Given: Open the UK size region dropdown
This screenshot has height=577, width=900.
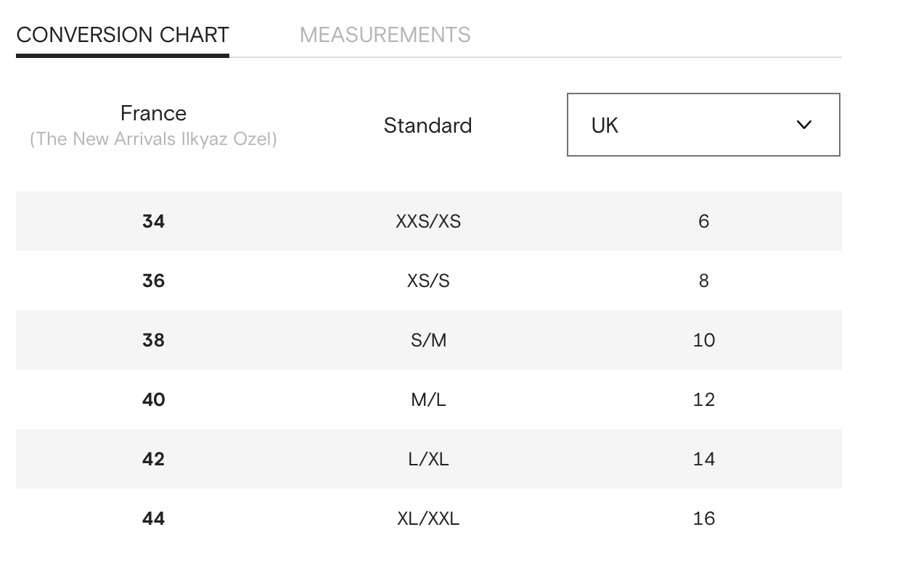Looking at the screenshot, I should (703, 125).
